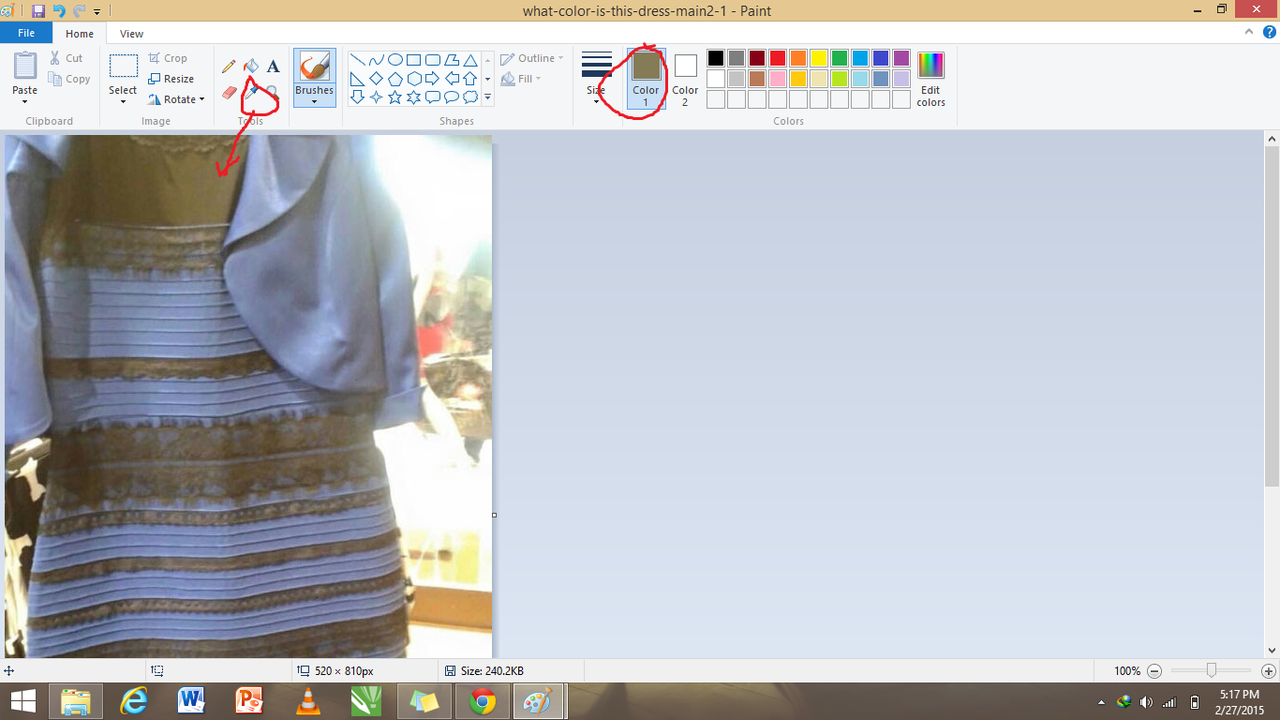
Task: Select the Color picker eyedropper tool
Action: pos(251,92)
